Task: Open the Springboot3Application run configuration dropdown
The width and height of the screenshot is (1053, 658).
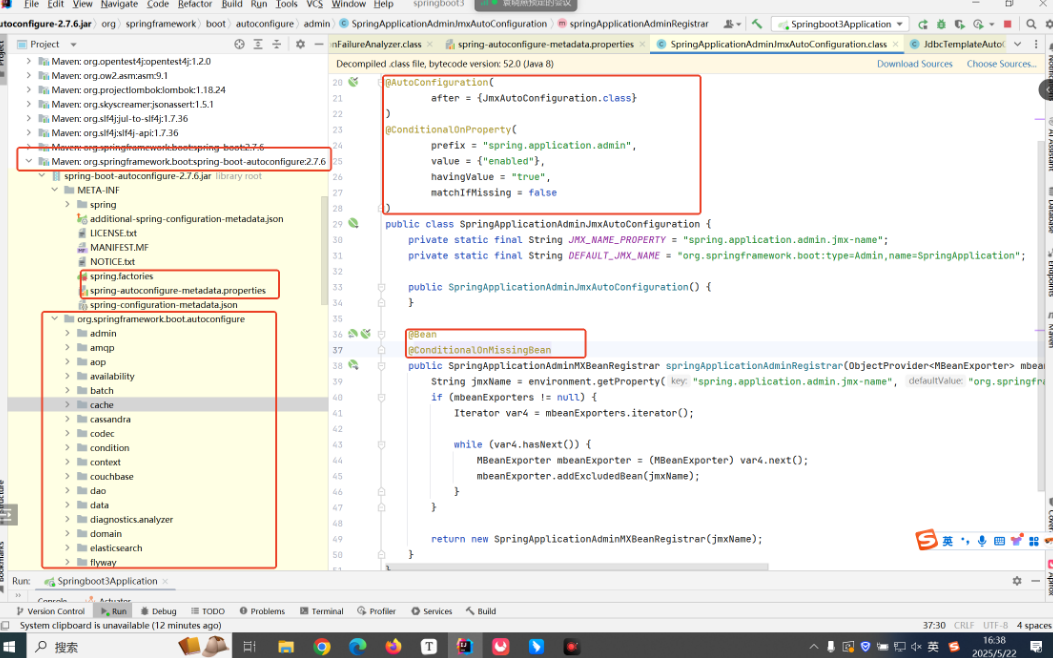Action: [839, 24]
